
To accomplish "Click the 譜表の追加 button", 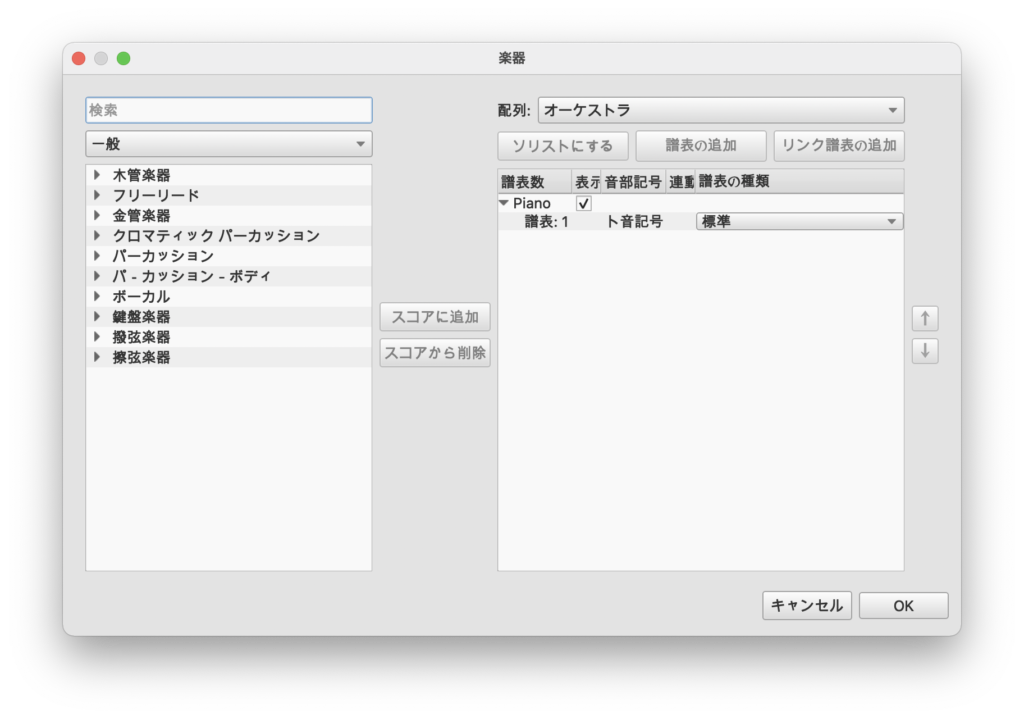I will tap(701, 146).
